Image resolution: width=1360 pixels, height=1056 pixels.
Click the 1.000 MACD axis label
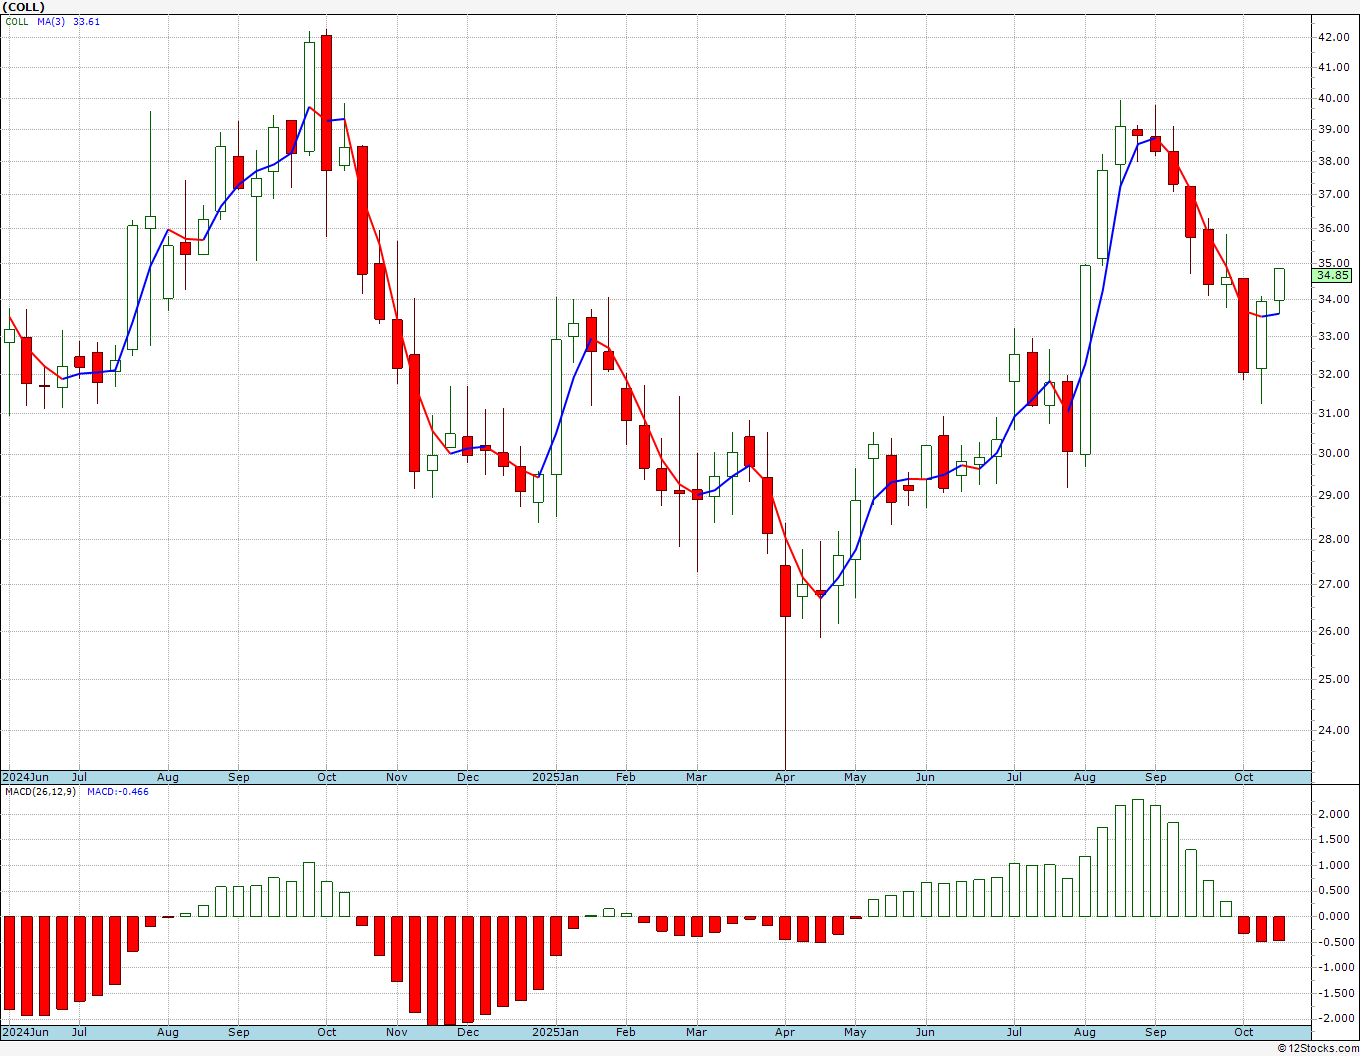point(1336,865)
